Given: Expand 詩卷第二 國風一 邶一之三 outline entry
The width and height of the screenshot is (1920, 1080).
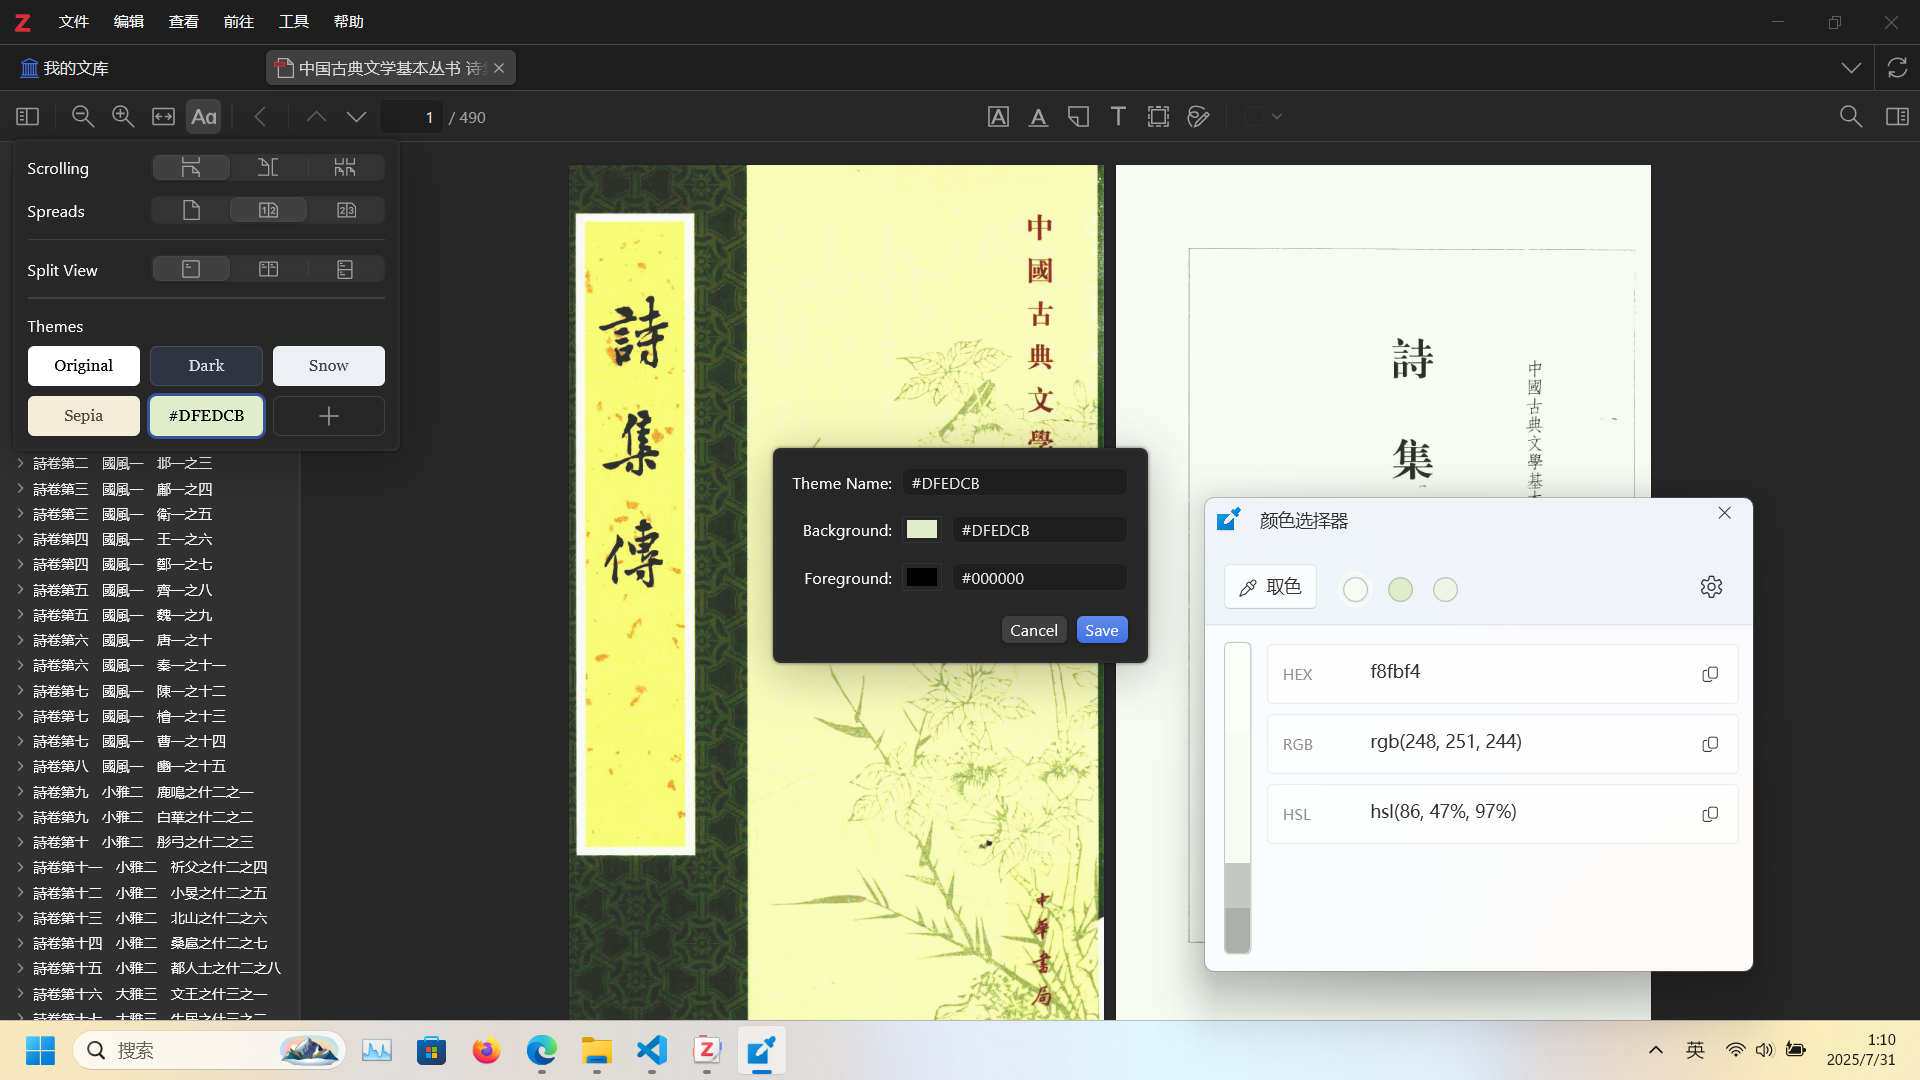Looking at the screenshot, I should [x=20, y=463].
